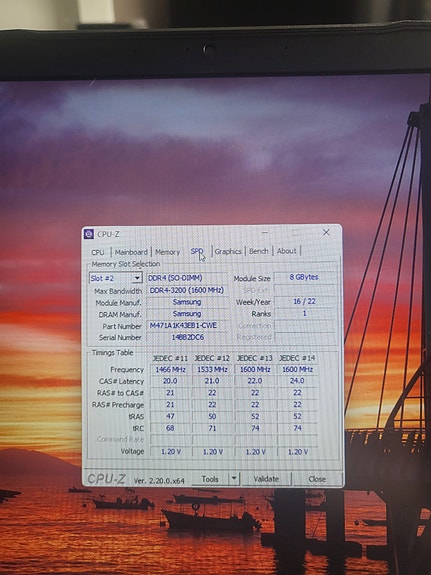Click the Module Size 8 GBytes field
Screen dimensions: 431x575
[304, 277]
